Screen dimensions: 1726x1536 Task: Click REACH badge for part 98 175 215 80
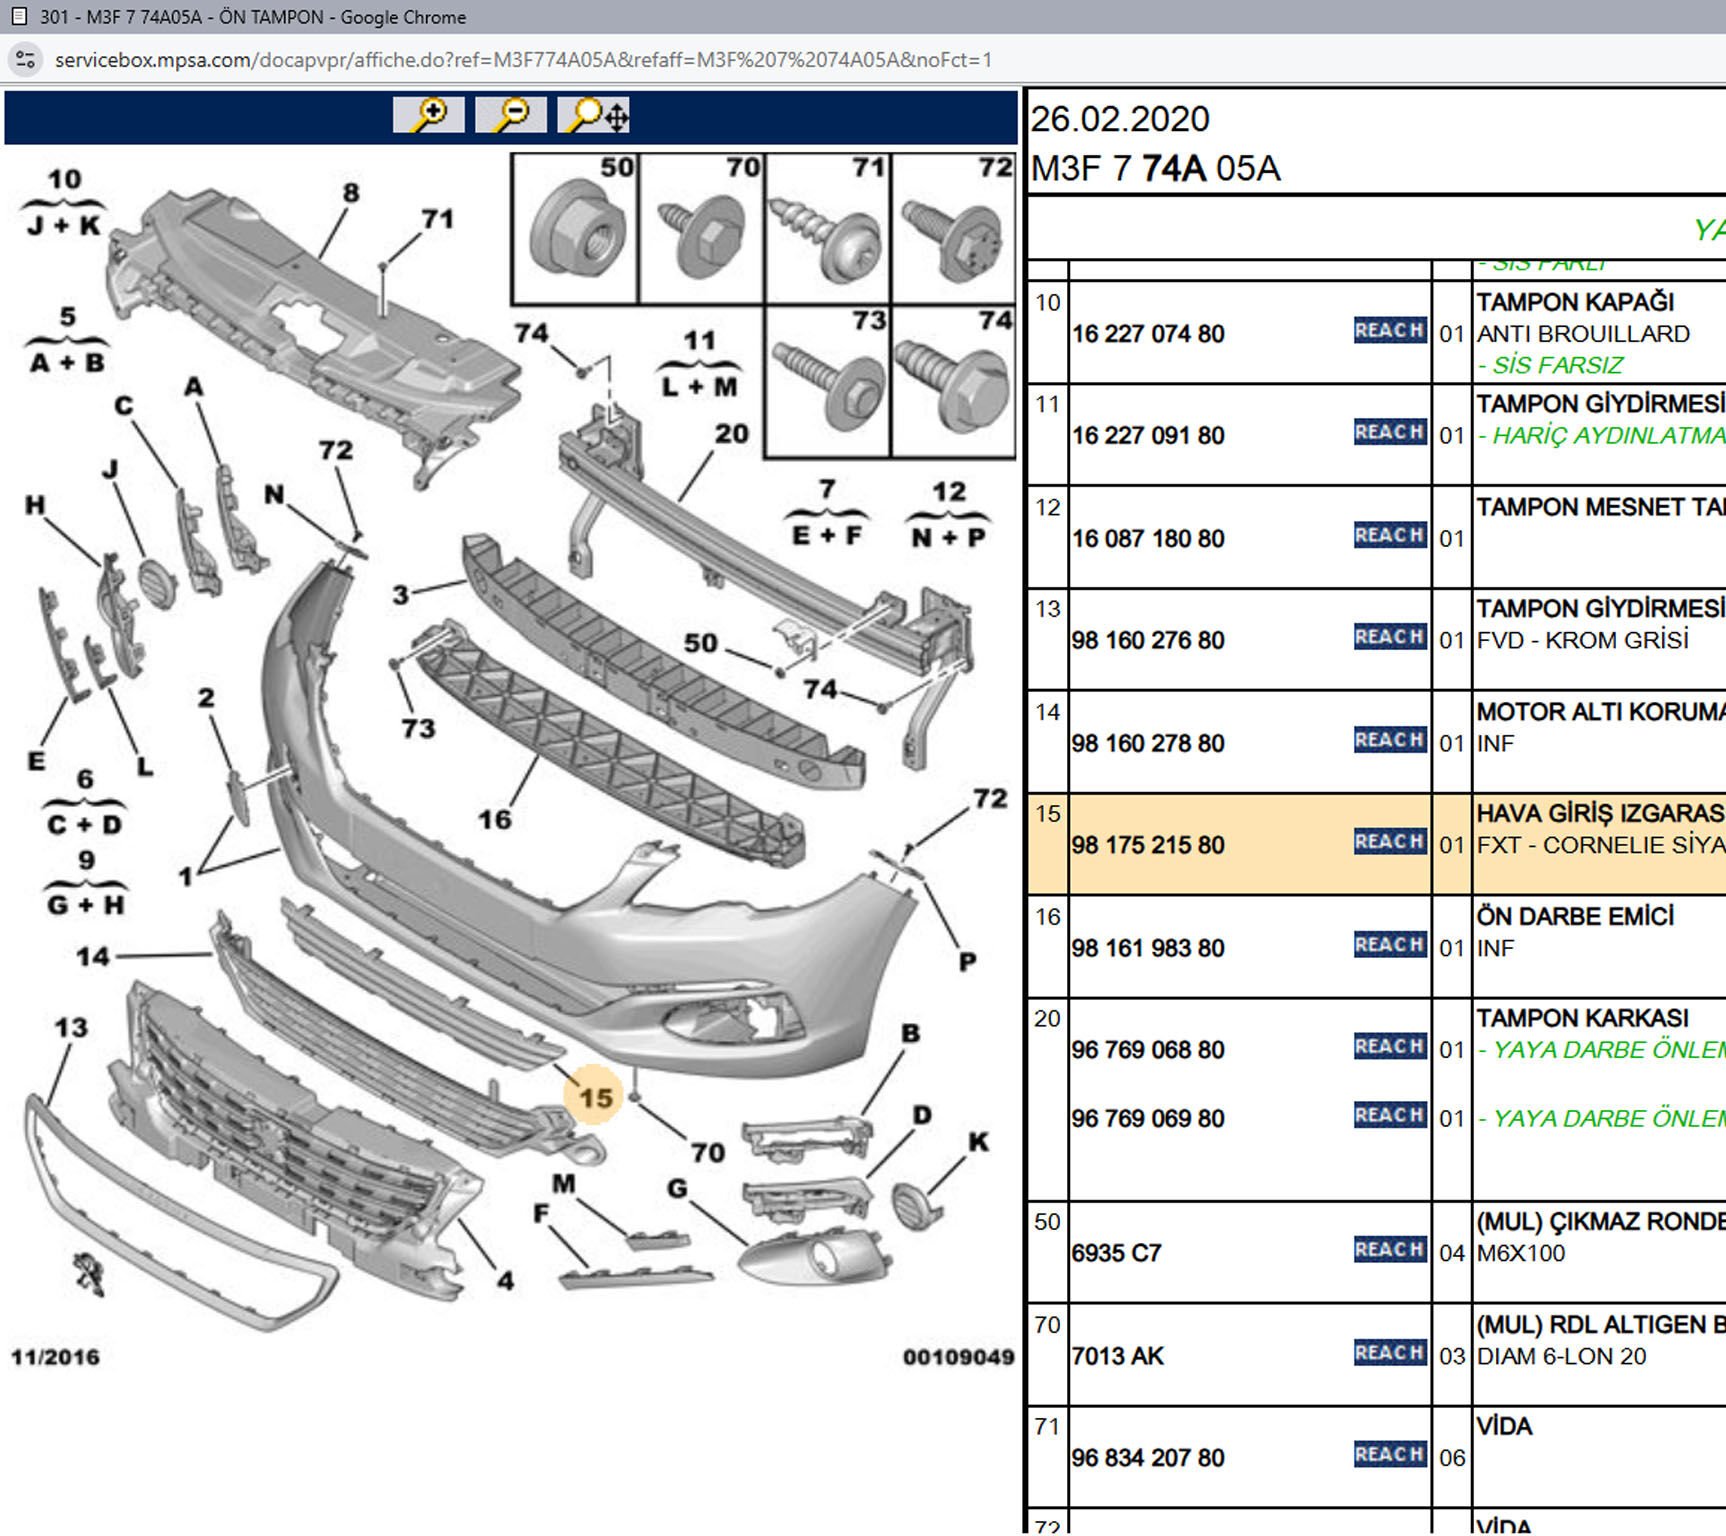1389,842
